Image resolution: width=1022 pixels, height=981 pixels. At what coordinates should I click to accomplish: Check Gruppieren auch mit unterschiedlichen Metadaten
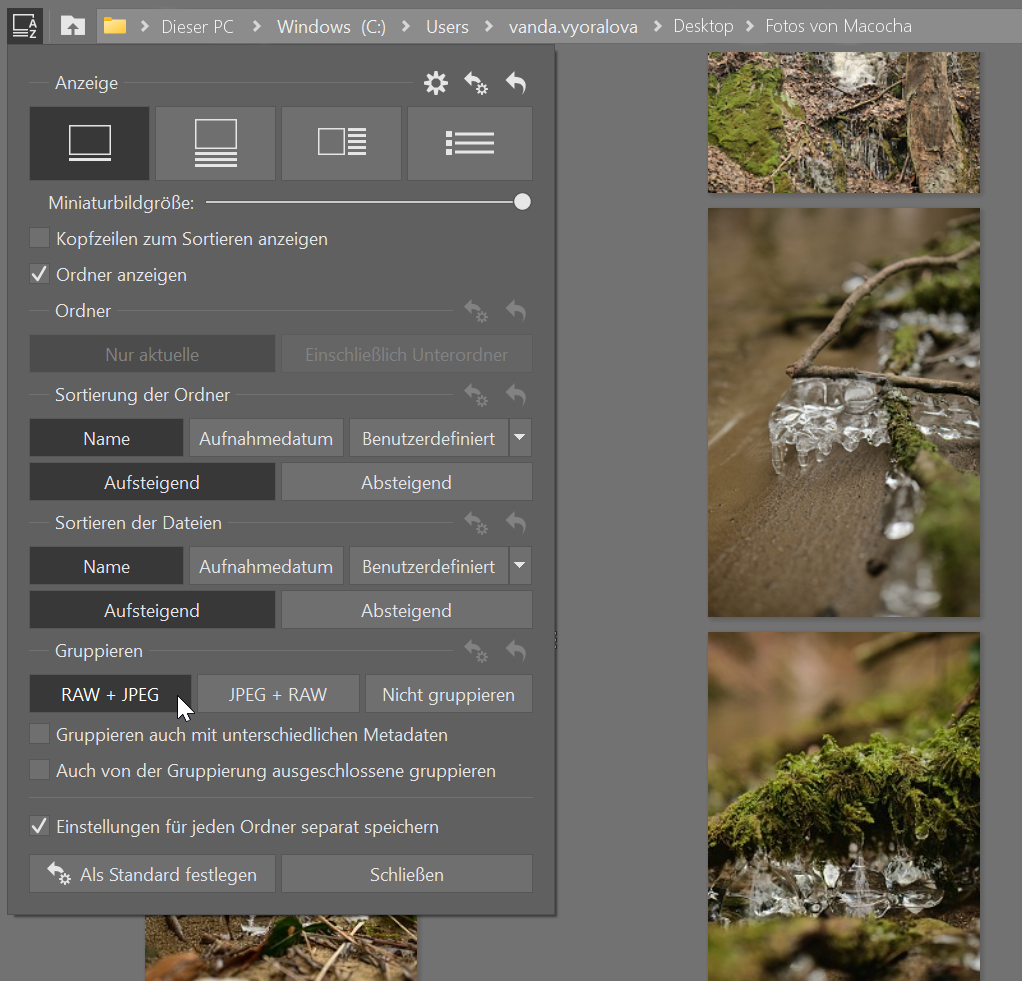(39, 733)
